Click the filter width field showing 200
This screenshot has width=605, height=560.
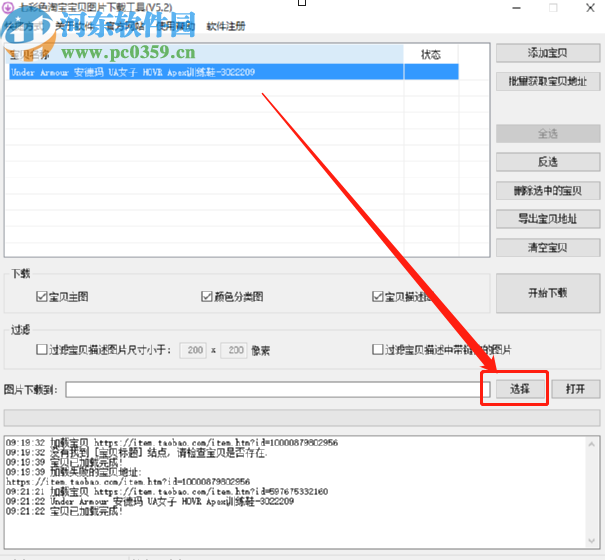coord(193,350)
